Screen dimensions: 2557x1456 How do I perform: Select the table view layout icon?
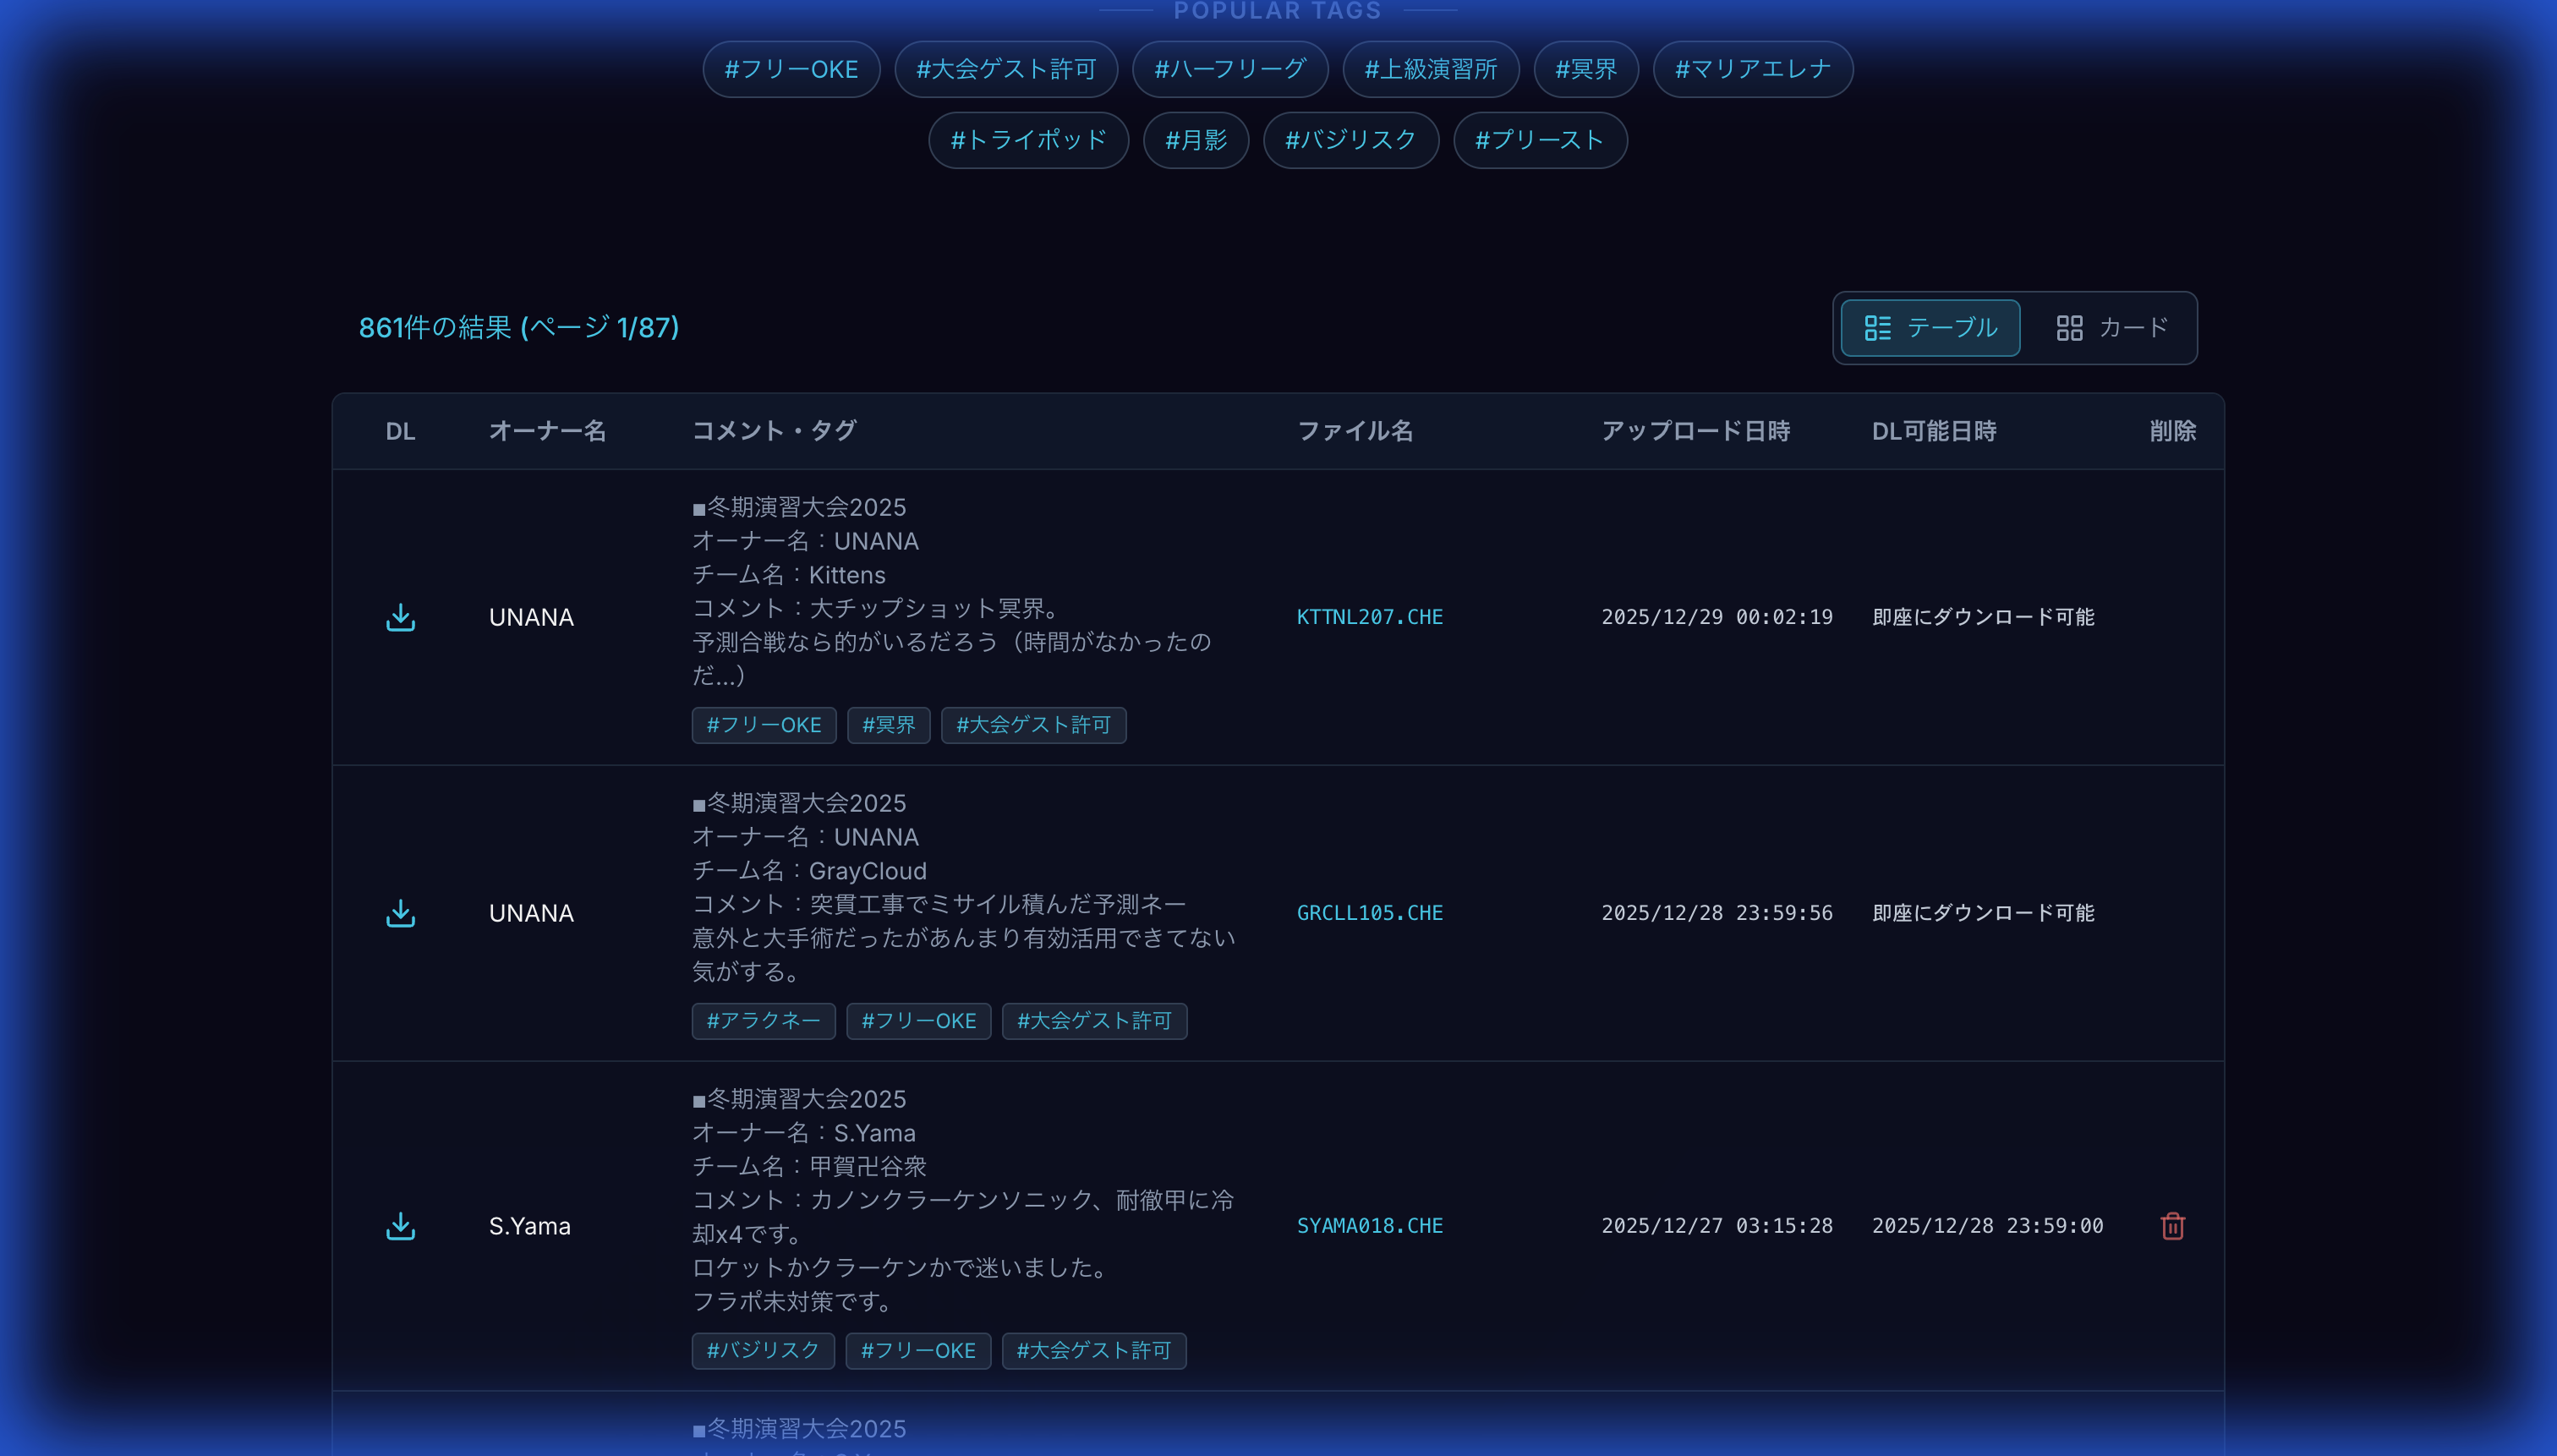tap(1878, 327)
